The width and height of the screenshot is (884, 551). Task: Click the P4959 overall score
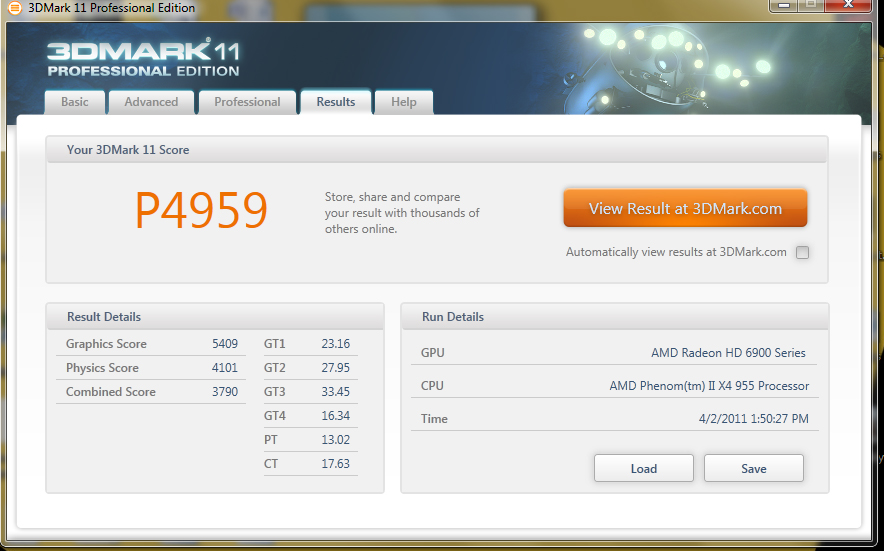pos(201,210)
